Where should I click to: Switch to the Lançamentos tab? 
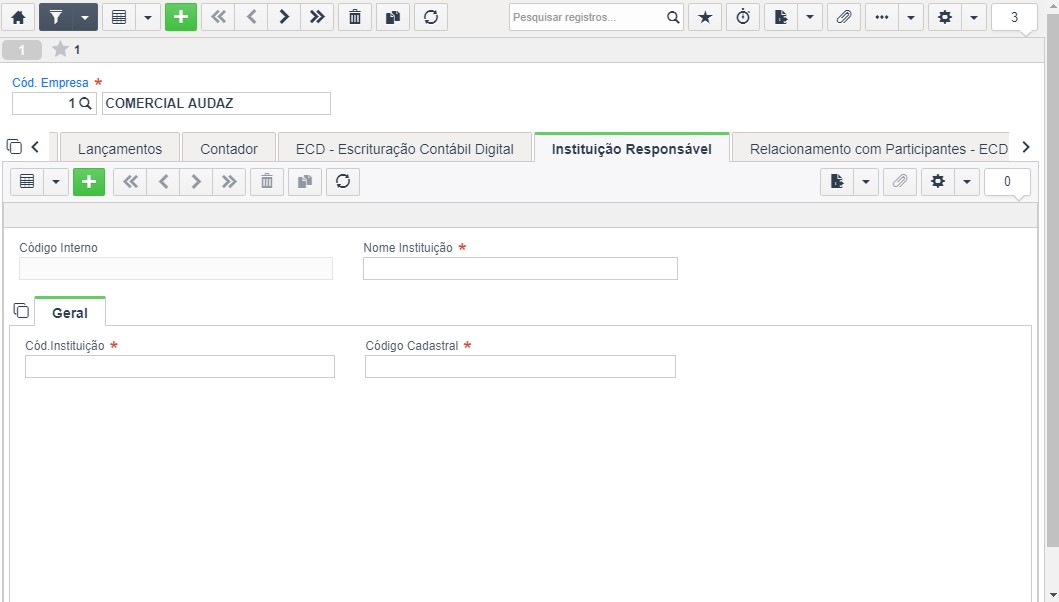[x=120, y=149]
